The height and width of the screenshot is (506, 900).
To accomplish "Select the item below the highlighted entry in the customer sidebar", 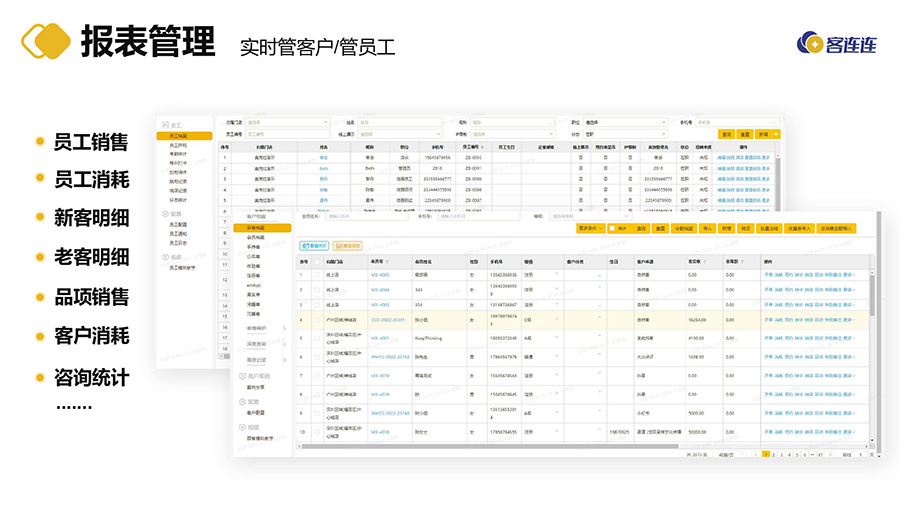I will point(256,238).
